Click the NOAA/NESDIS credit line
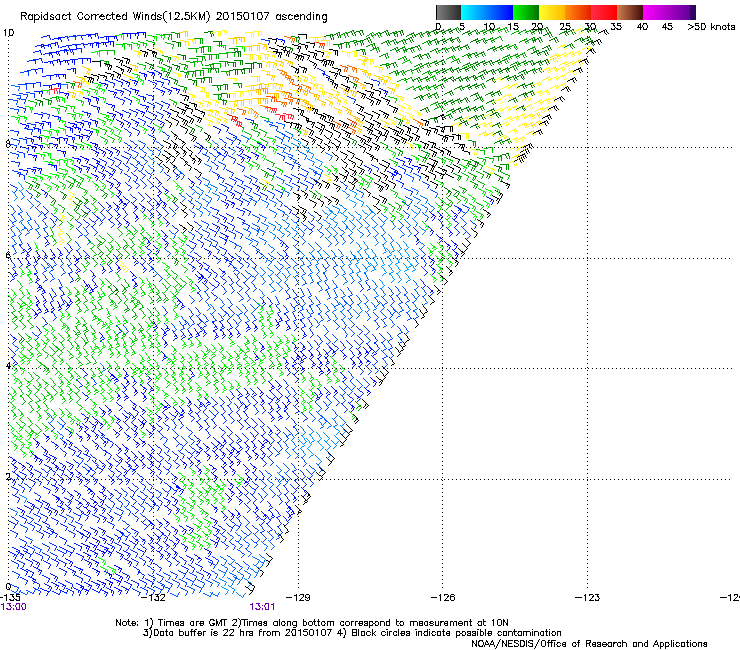740x650 pixels. (x=589, y=644)
